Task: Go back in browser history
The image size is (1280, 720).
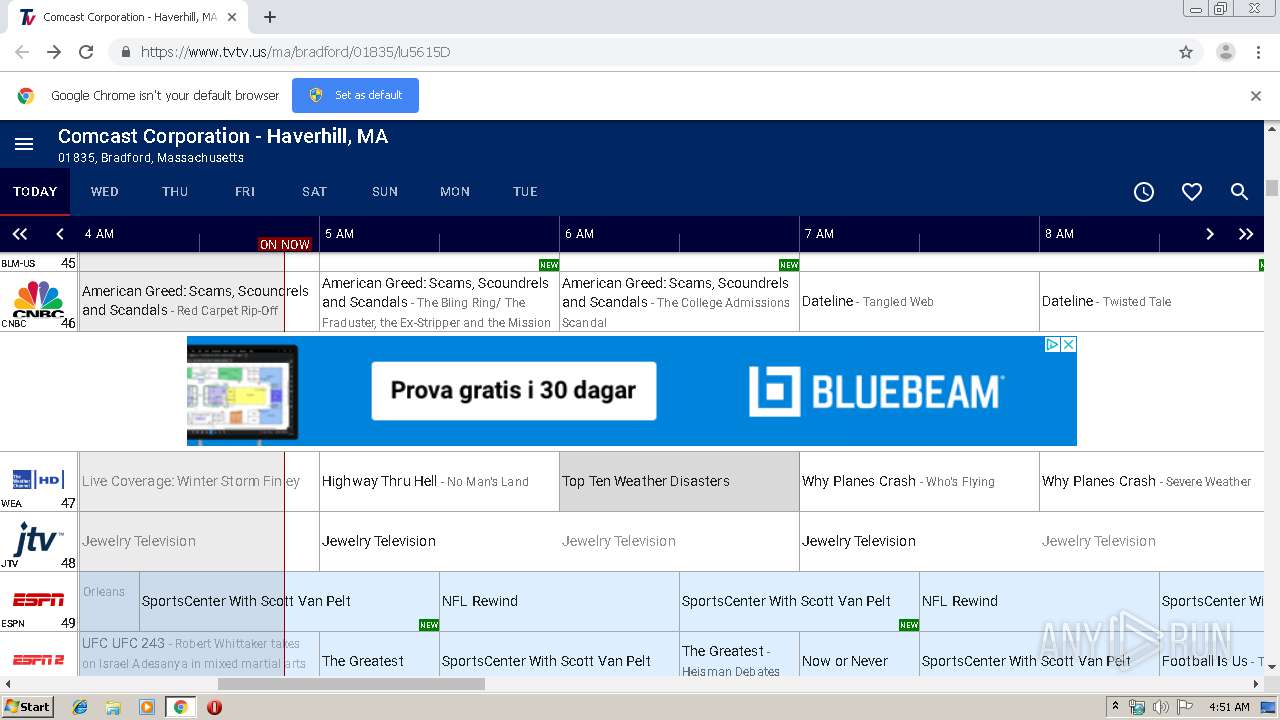Action: point(22,52)
